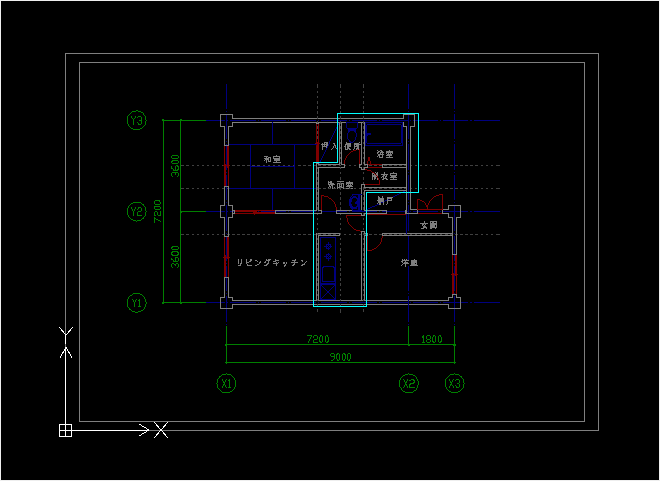Pick the Y1 grid axis bubble
This screenshot has height=481, width=660.
136,303
